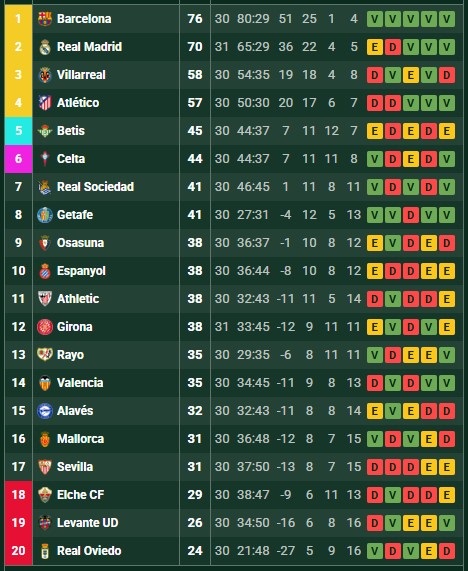Viewport: 468px width, 571px height.
Task: Select the Atlético club badge
Action: point(45,103)
